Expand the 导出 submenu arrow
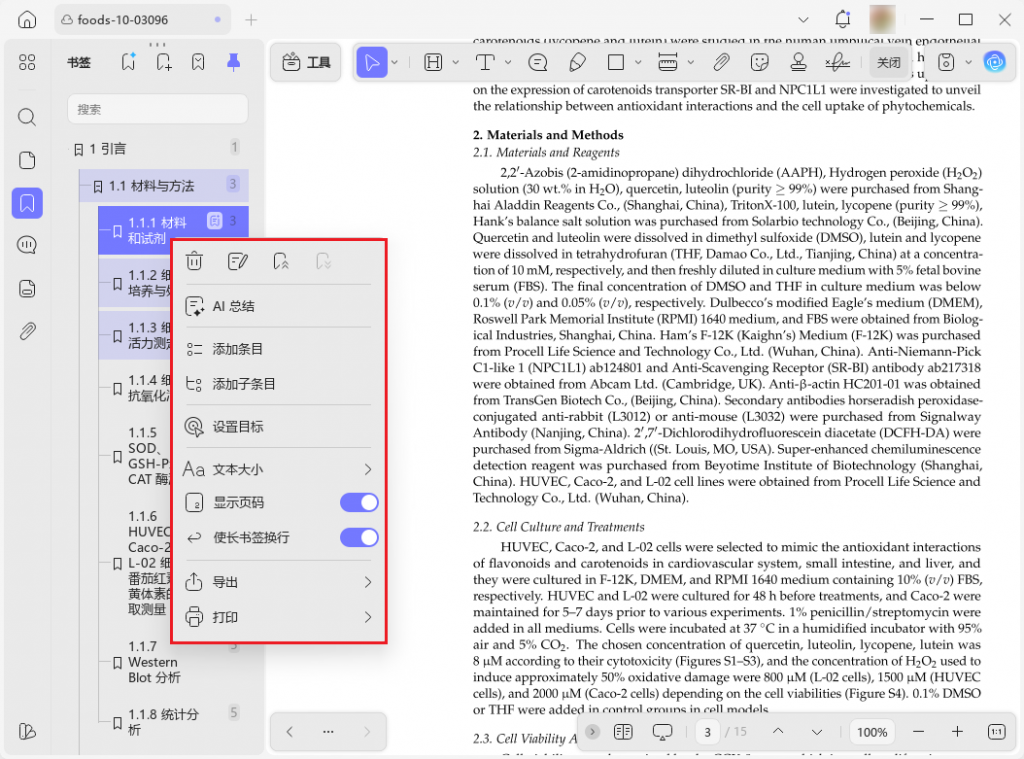Screen dimensions: 1024x759 tap(367, 582)
